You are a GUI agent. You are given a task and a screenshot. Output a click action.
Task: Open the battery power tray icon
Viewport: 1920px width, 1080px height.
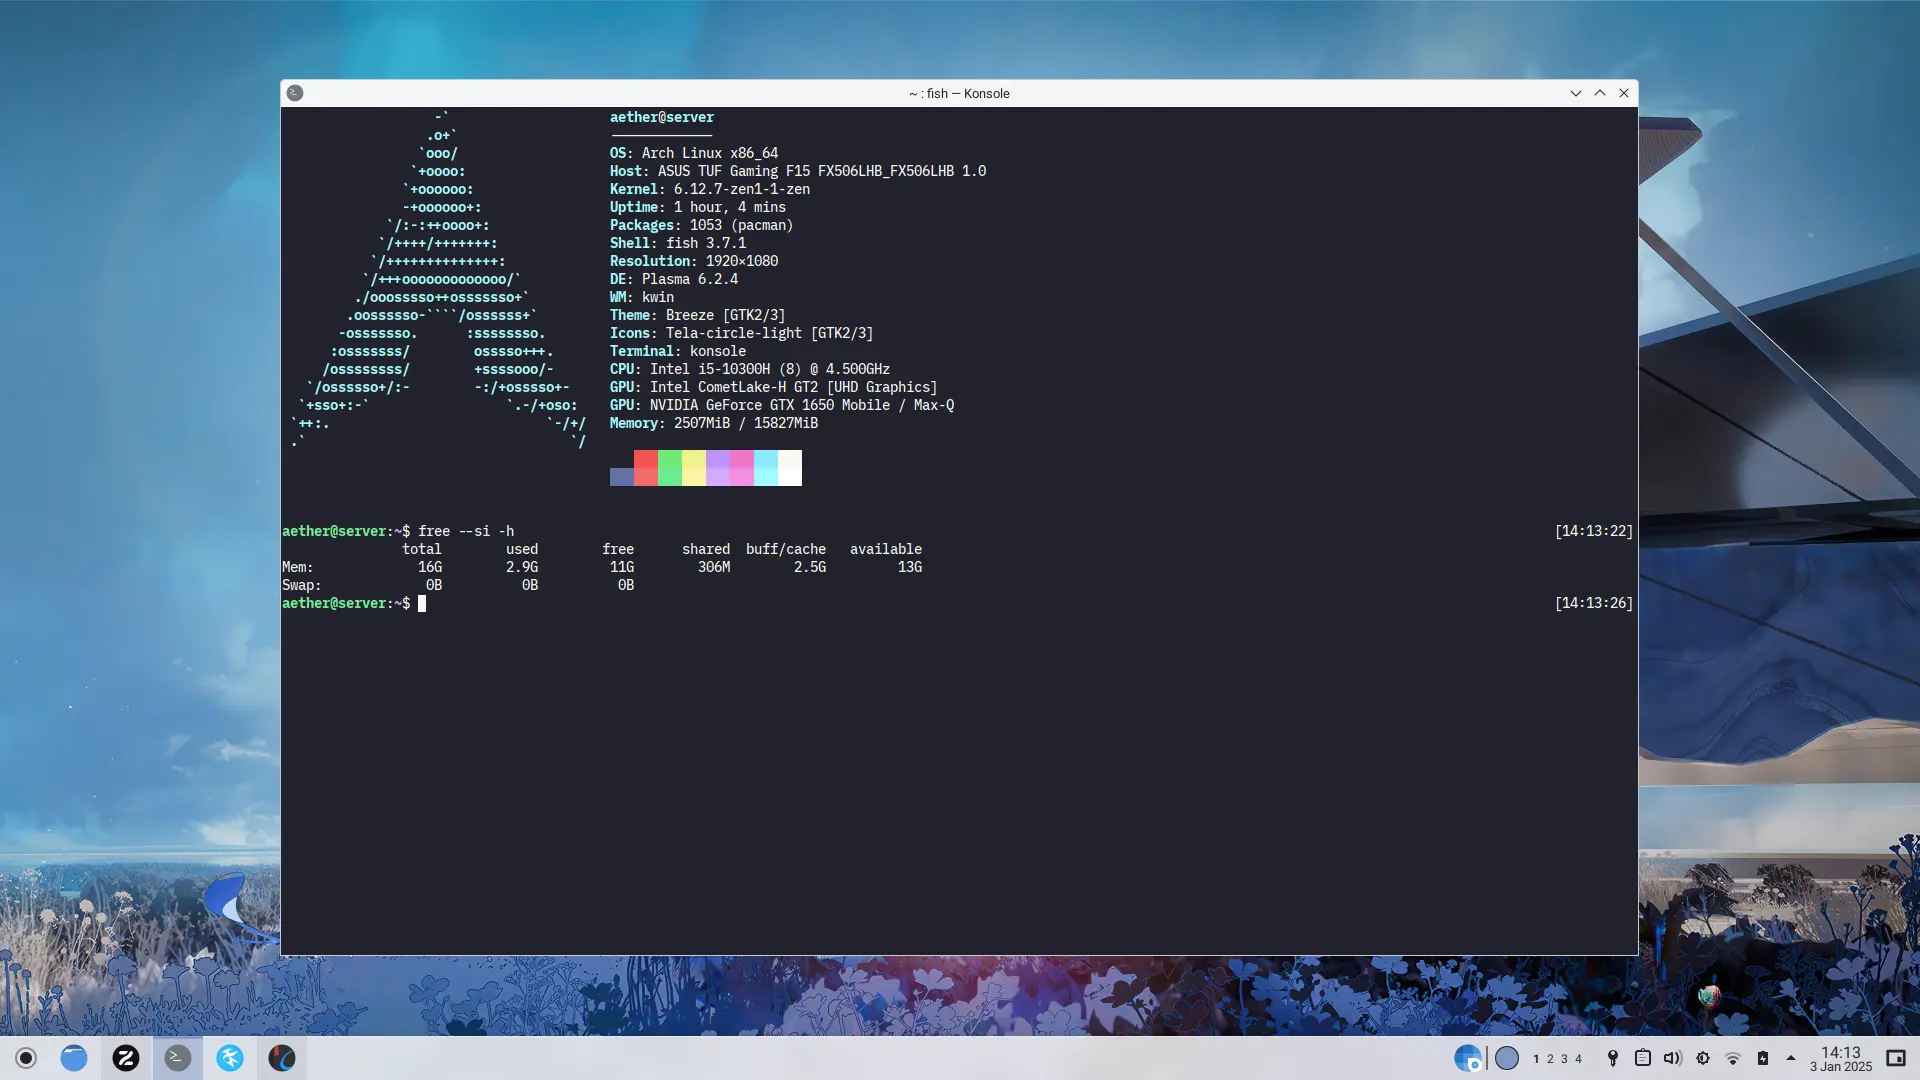click(x=1763, y=1058)
